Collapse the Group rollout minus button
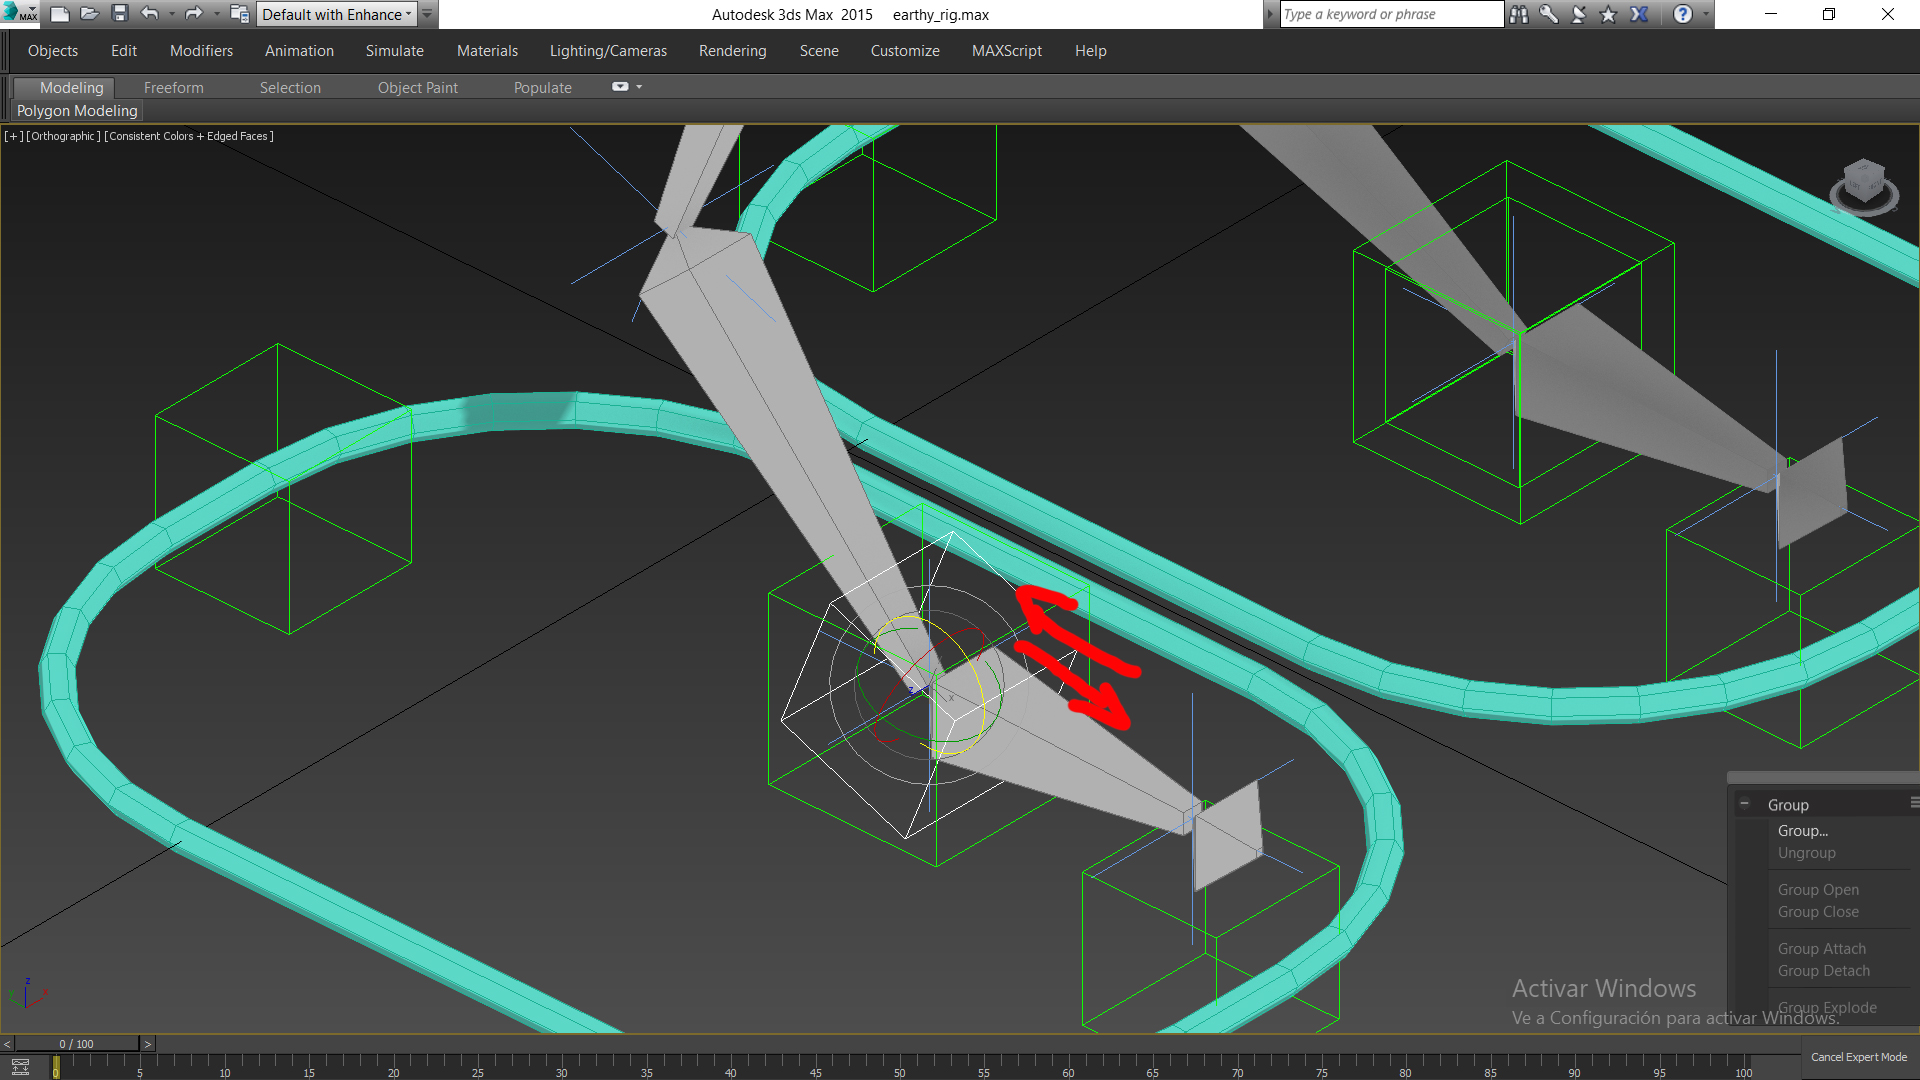 1744,804
